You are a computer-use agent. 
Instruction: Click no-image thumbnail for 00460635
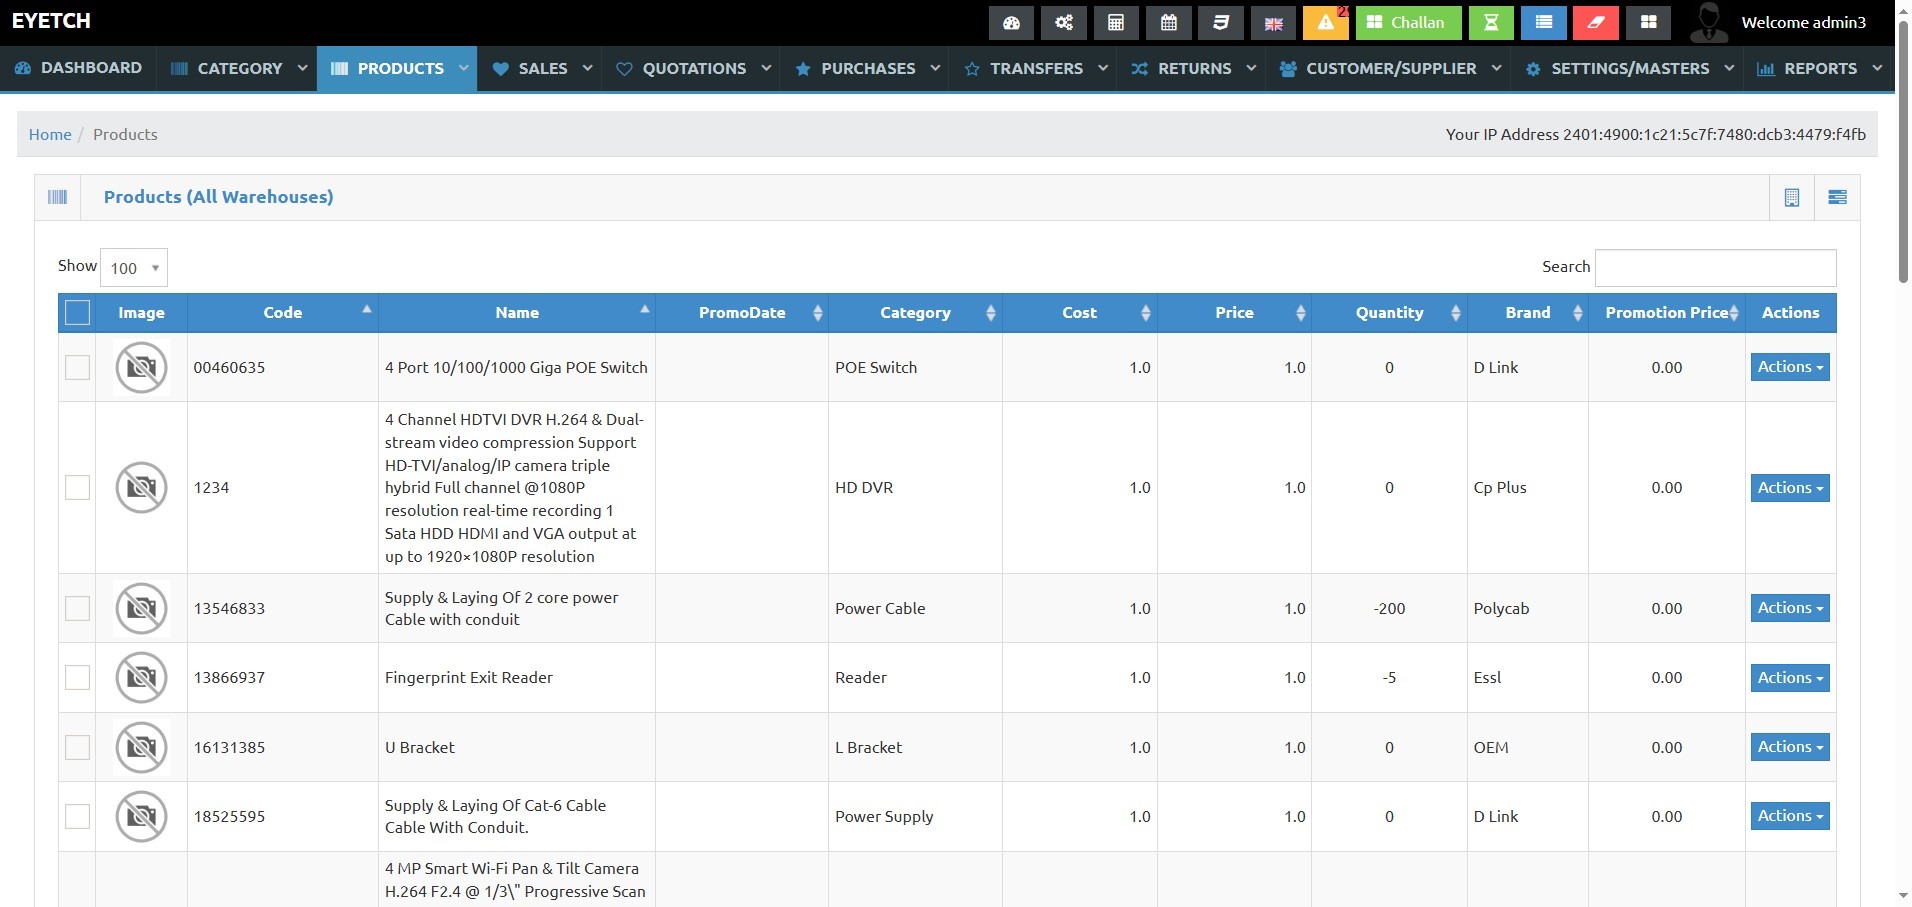pyautogui.click(x=141, y=367)
